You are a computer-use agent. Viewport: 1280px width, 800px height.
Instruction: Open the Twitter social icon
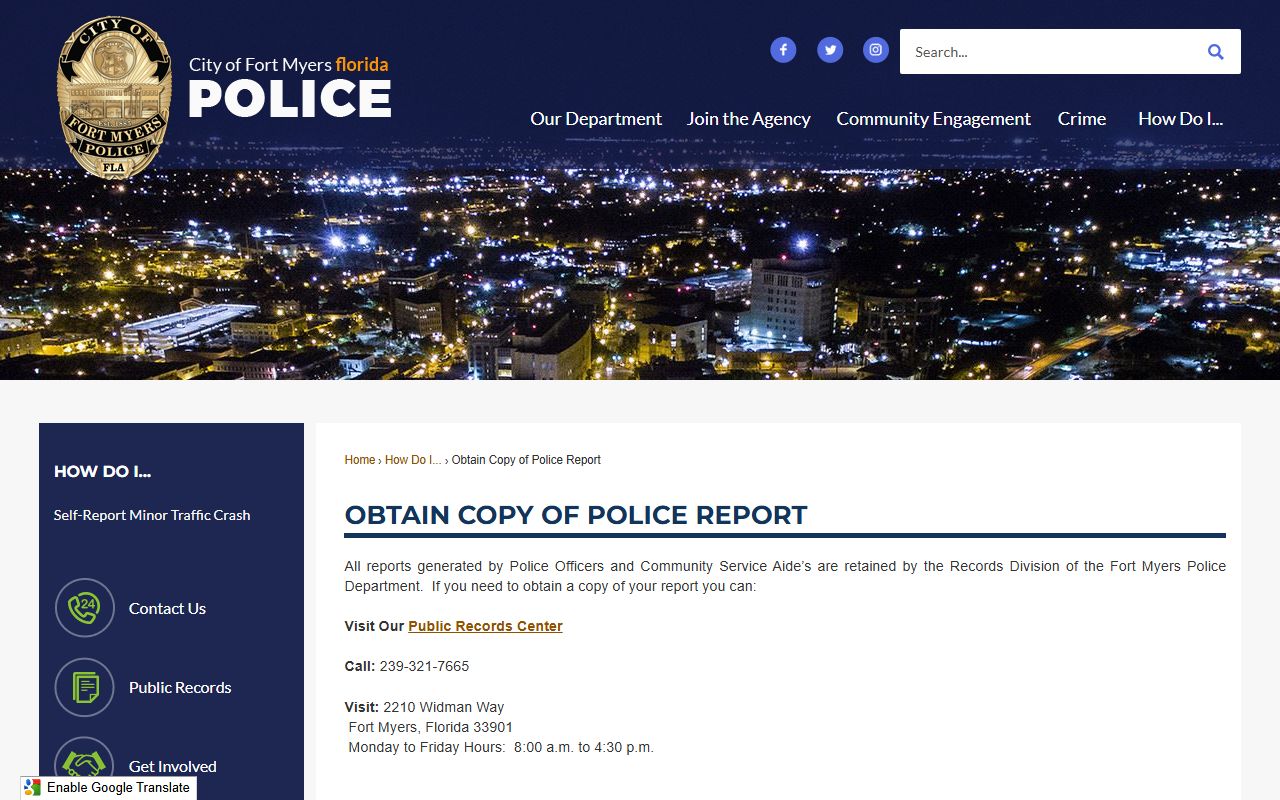click(x=830, y=50)
